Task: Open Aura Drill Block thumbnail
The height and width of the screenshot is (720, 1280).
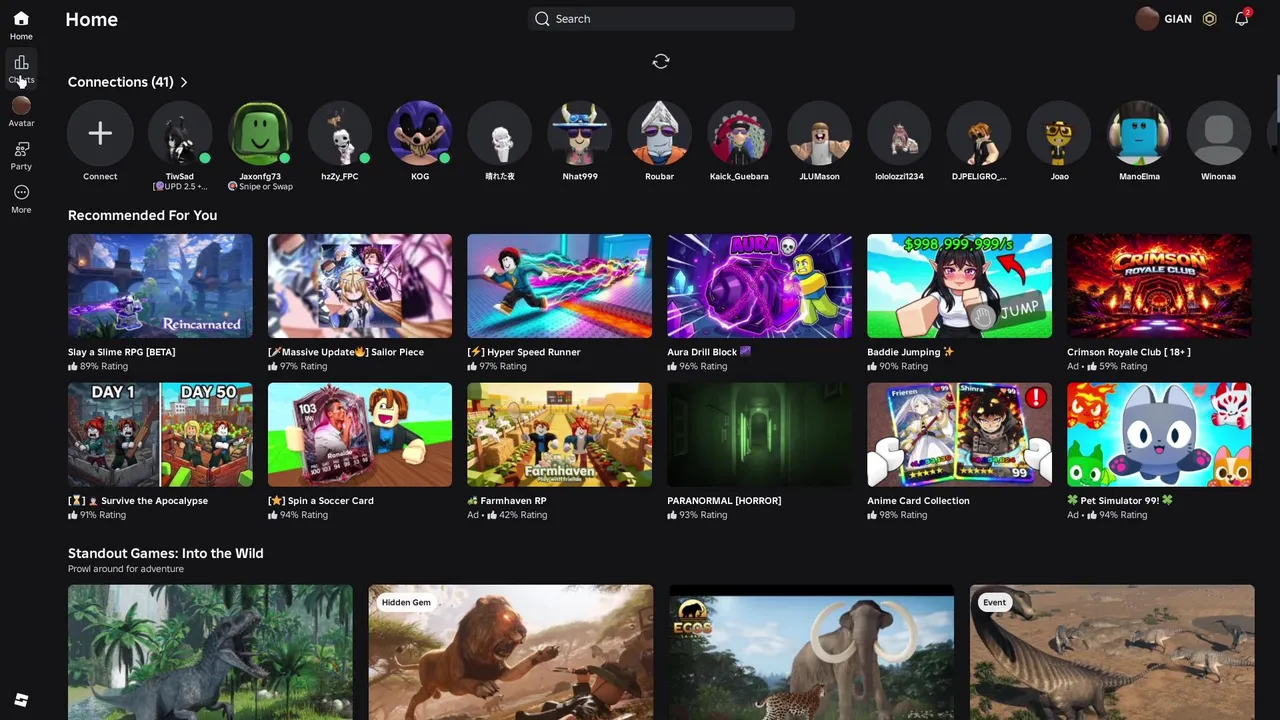Action: coord(760,286)
